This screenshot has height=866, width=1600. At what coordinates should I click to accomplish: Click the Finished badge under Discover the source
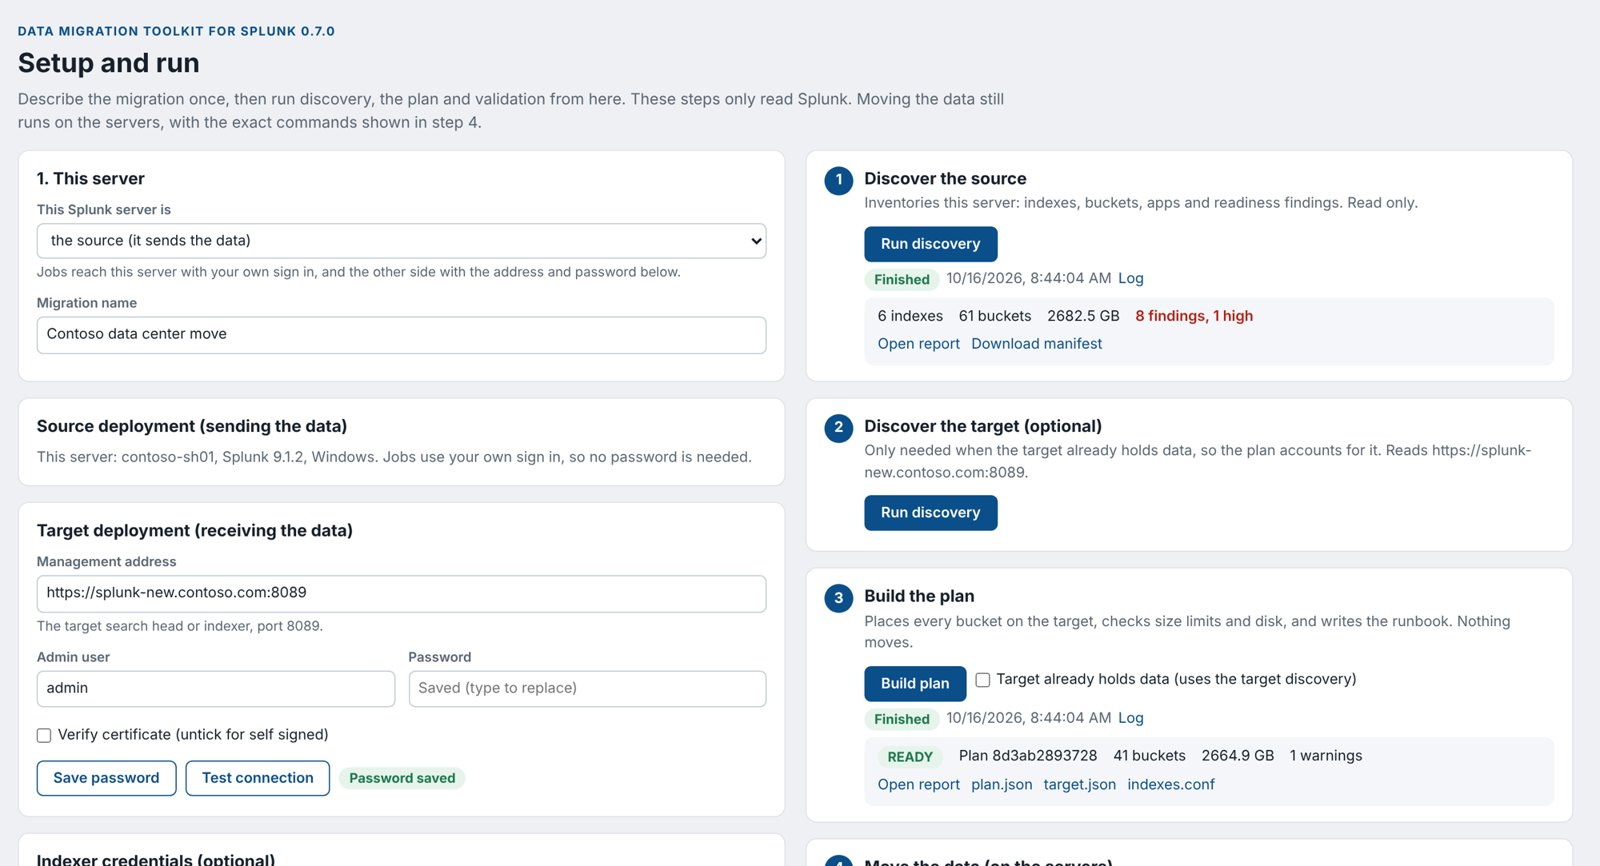coord(901,280)
